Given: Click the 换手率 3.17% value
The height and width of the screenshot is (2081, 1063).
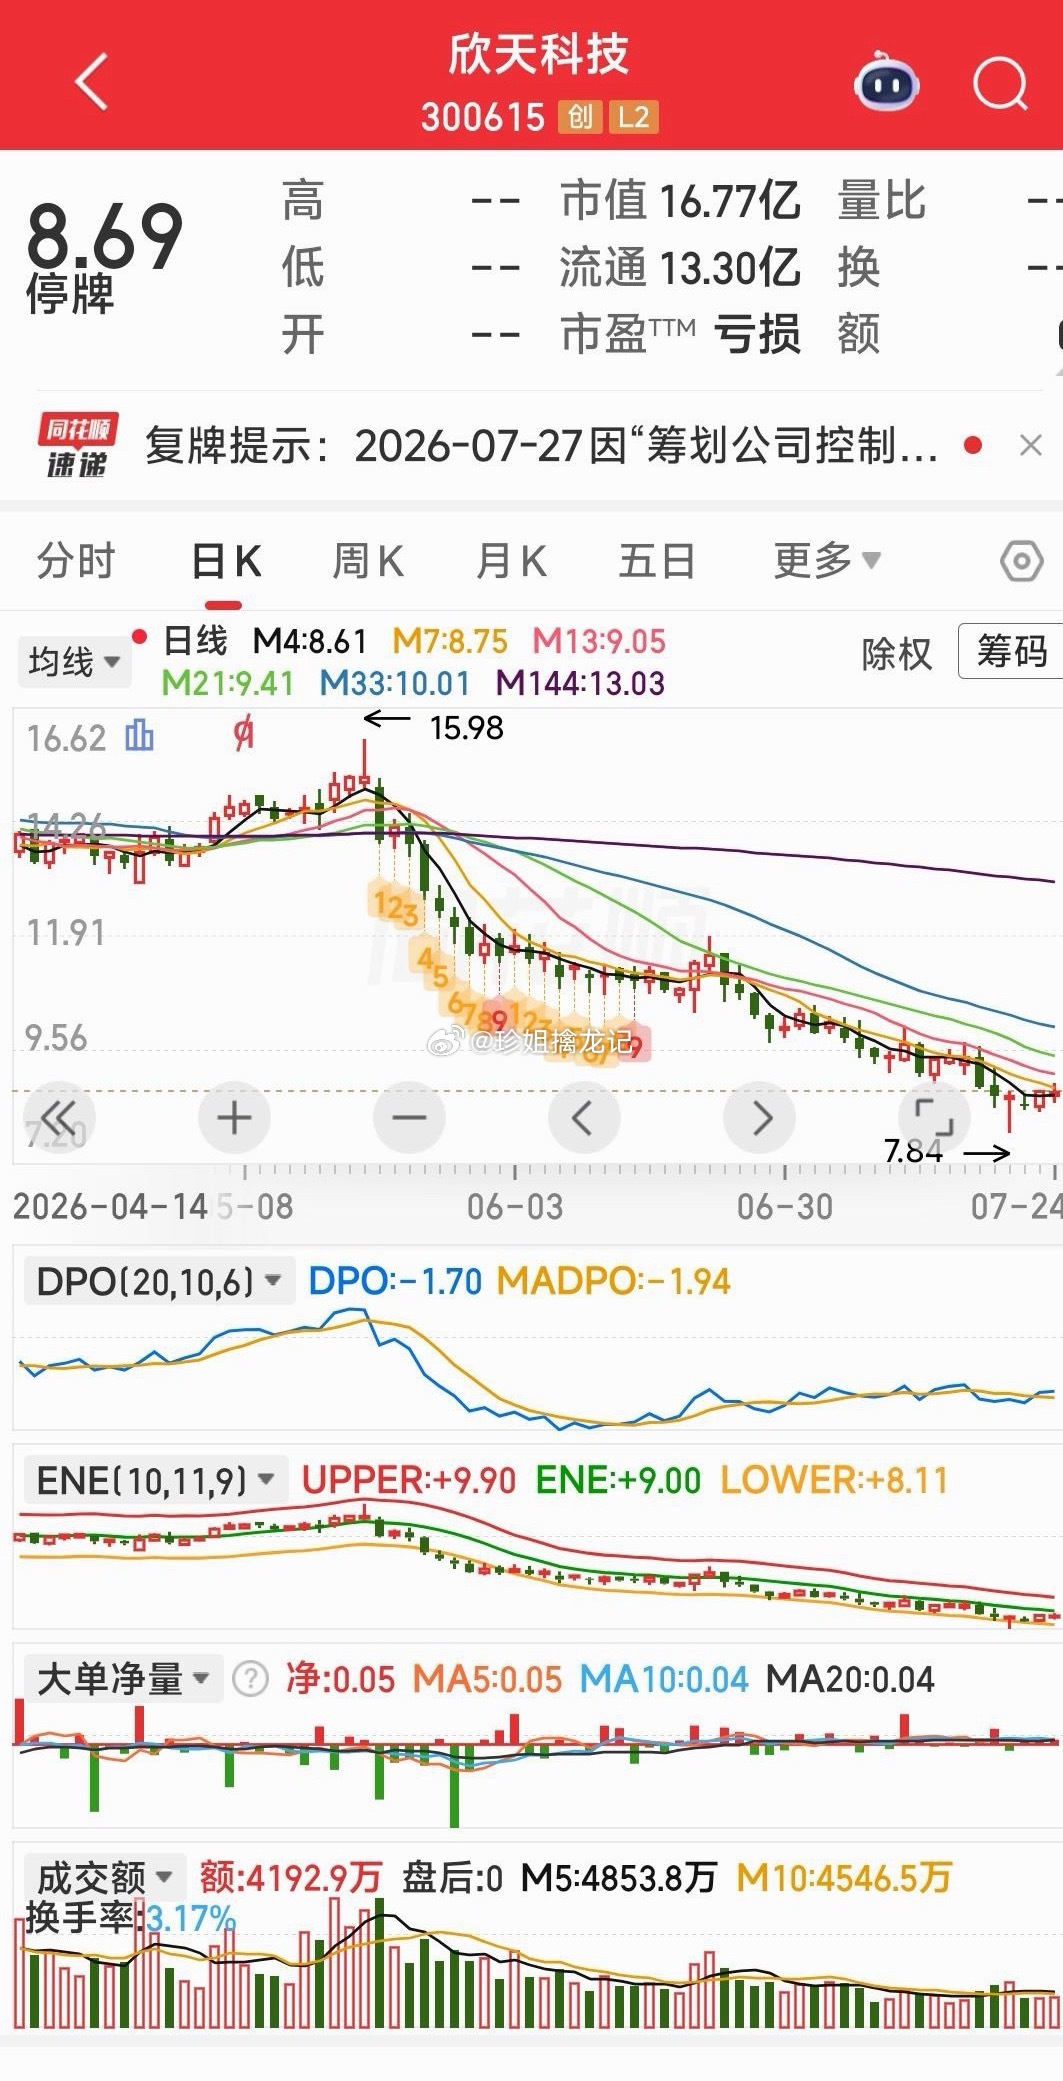Looking at the screenshot, I should point(130,1917).
